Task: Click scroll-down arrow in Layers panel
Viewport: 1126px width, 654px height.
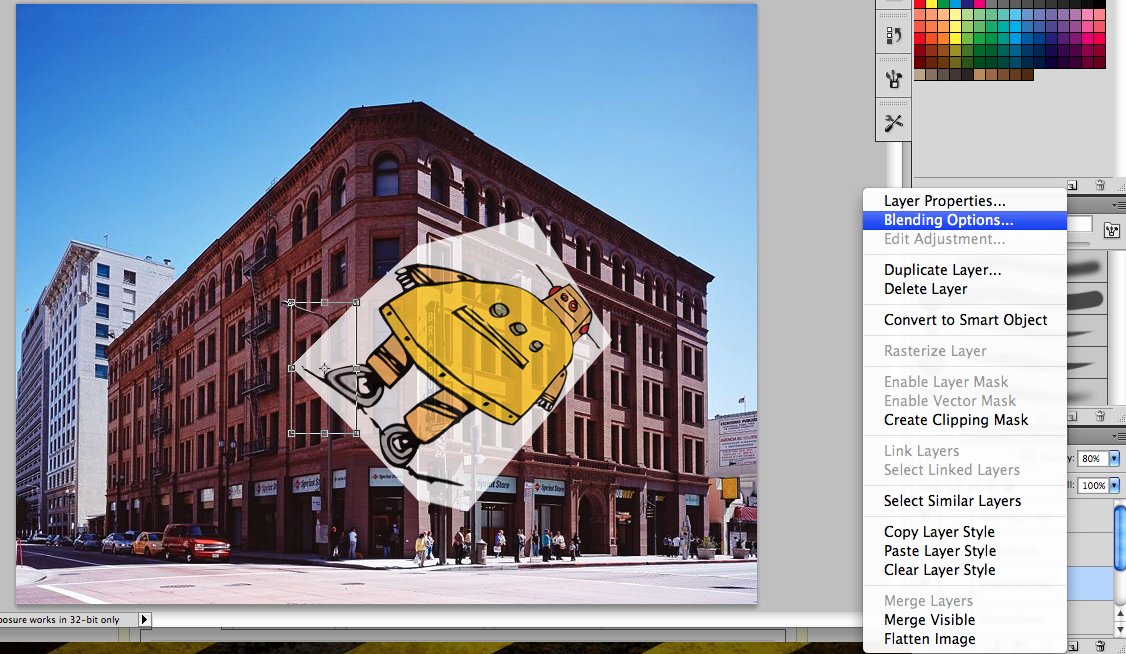Action: [1120, 630]
